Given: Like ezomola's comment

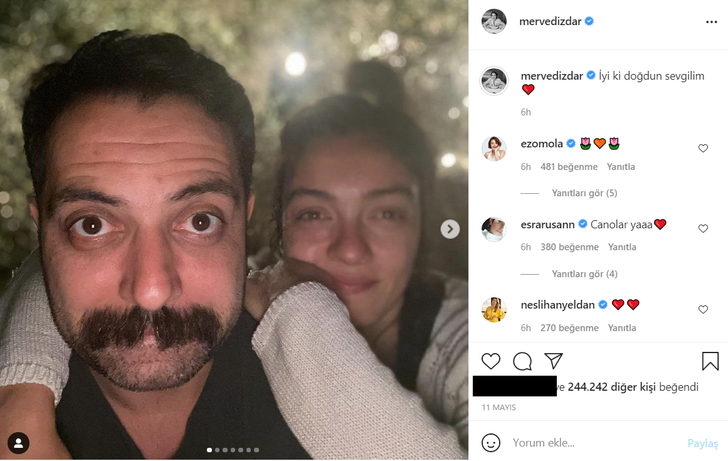Looking at the screenshot, I should 703,148.
